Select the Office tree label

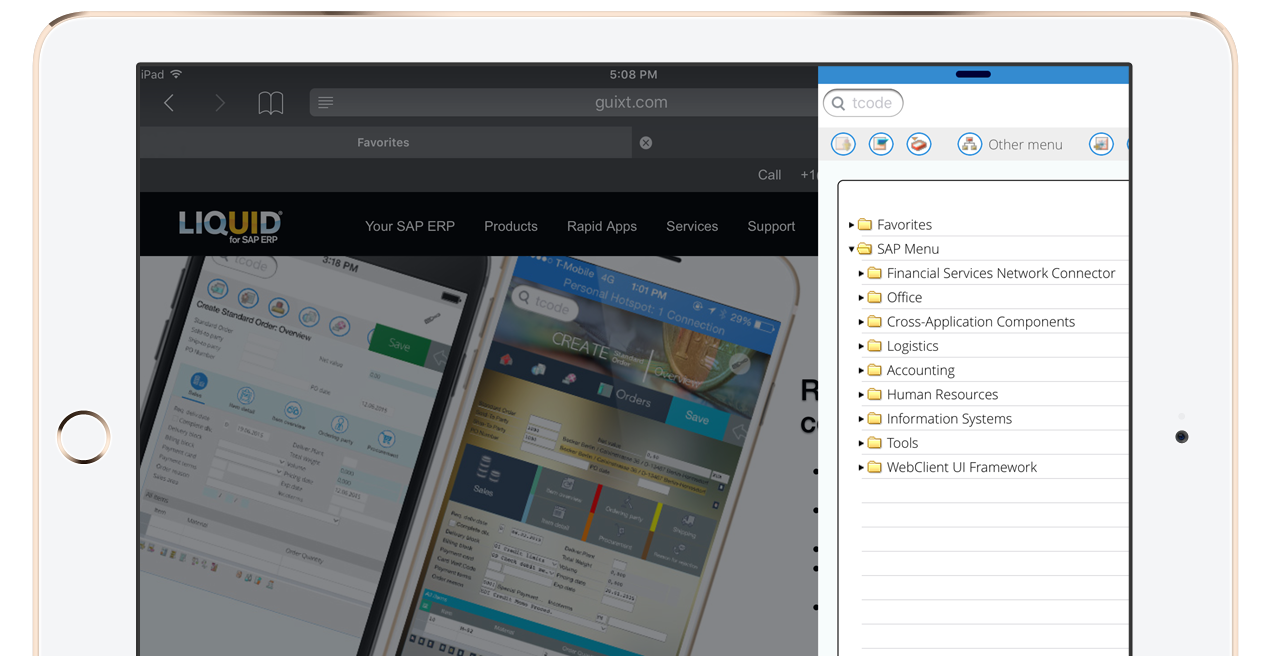point(904,297)
